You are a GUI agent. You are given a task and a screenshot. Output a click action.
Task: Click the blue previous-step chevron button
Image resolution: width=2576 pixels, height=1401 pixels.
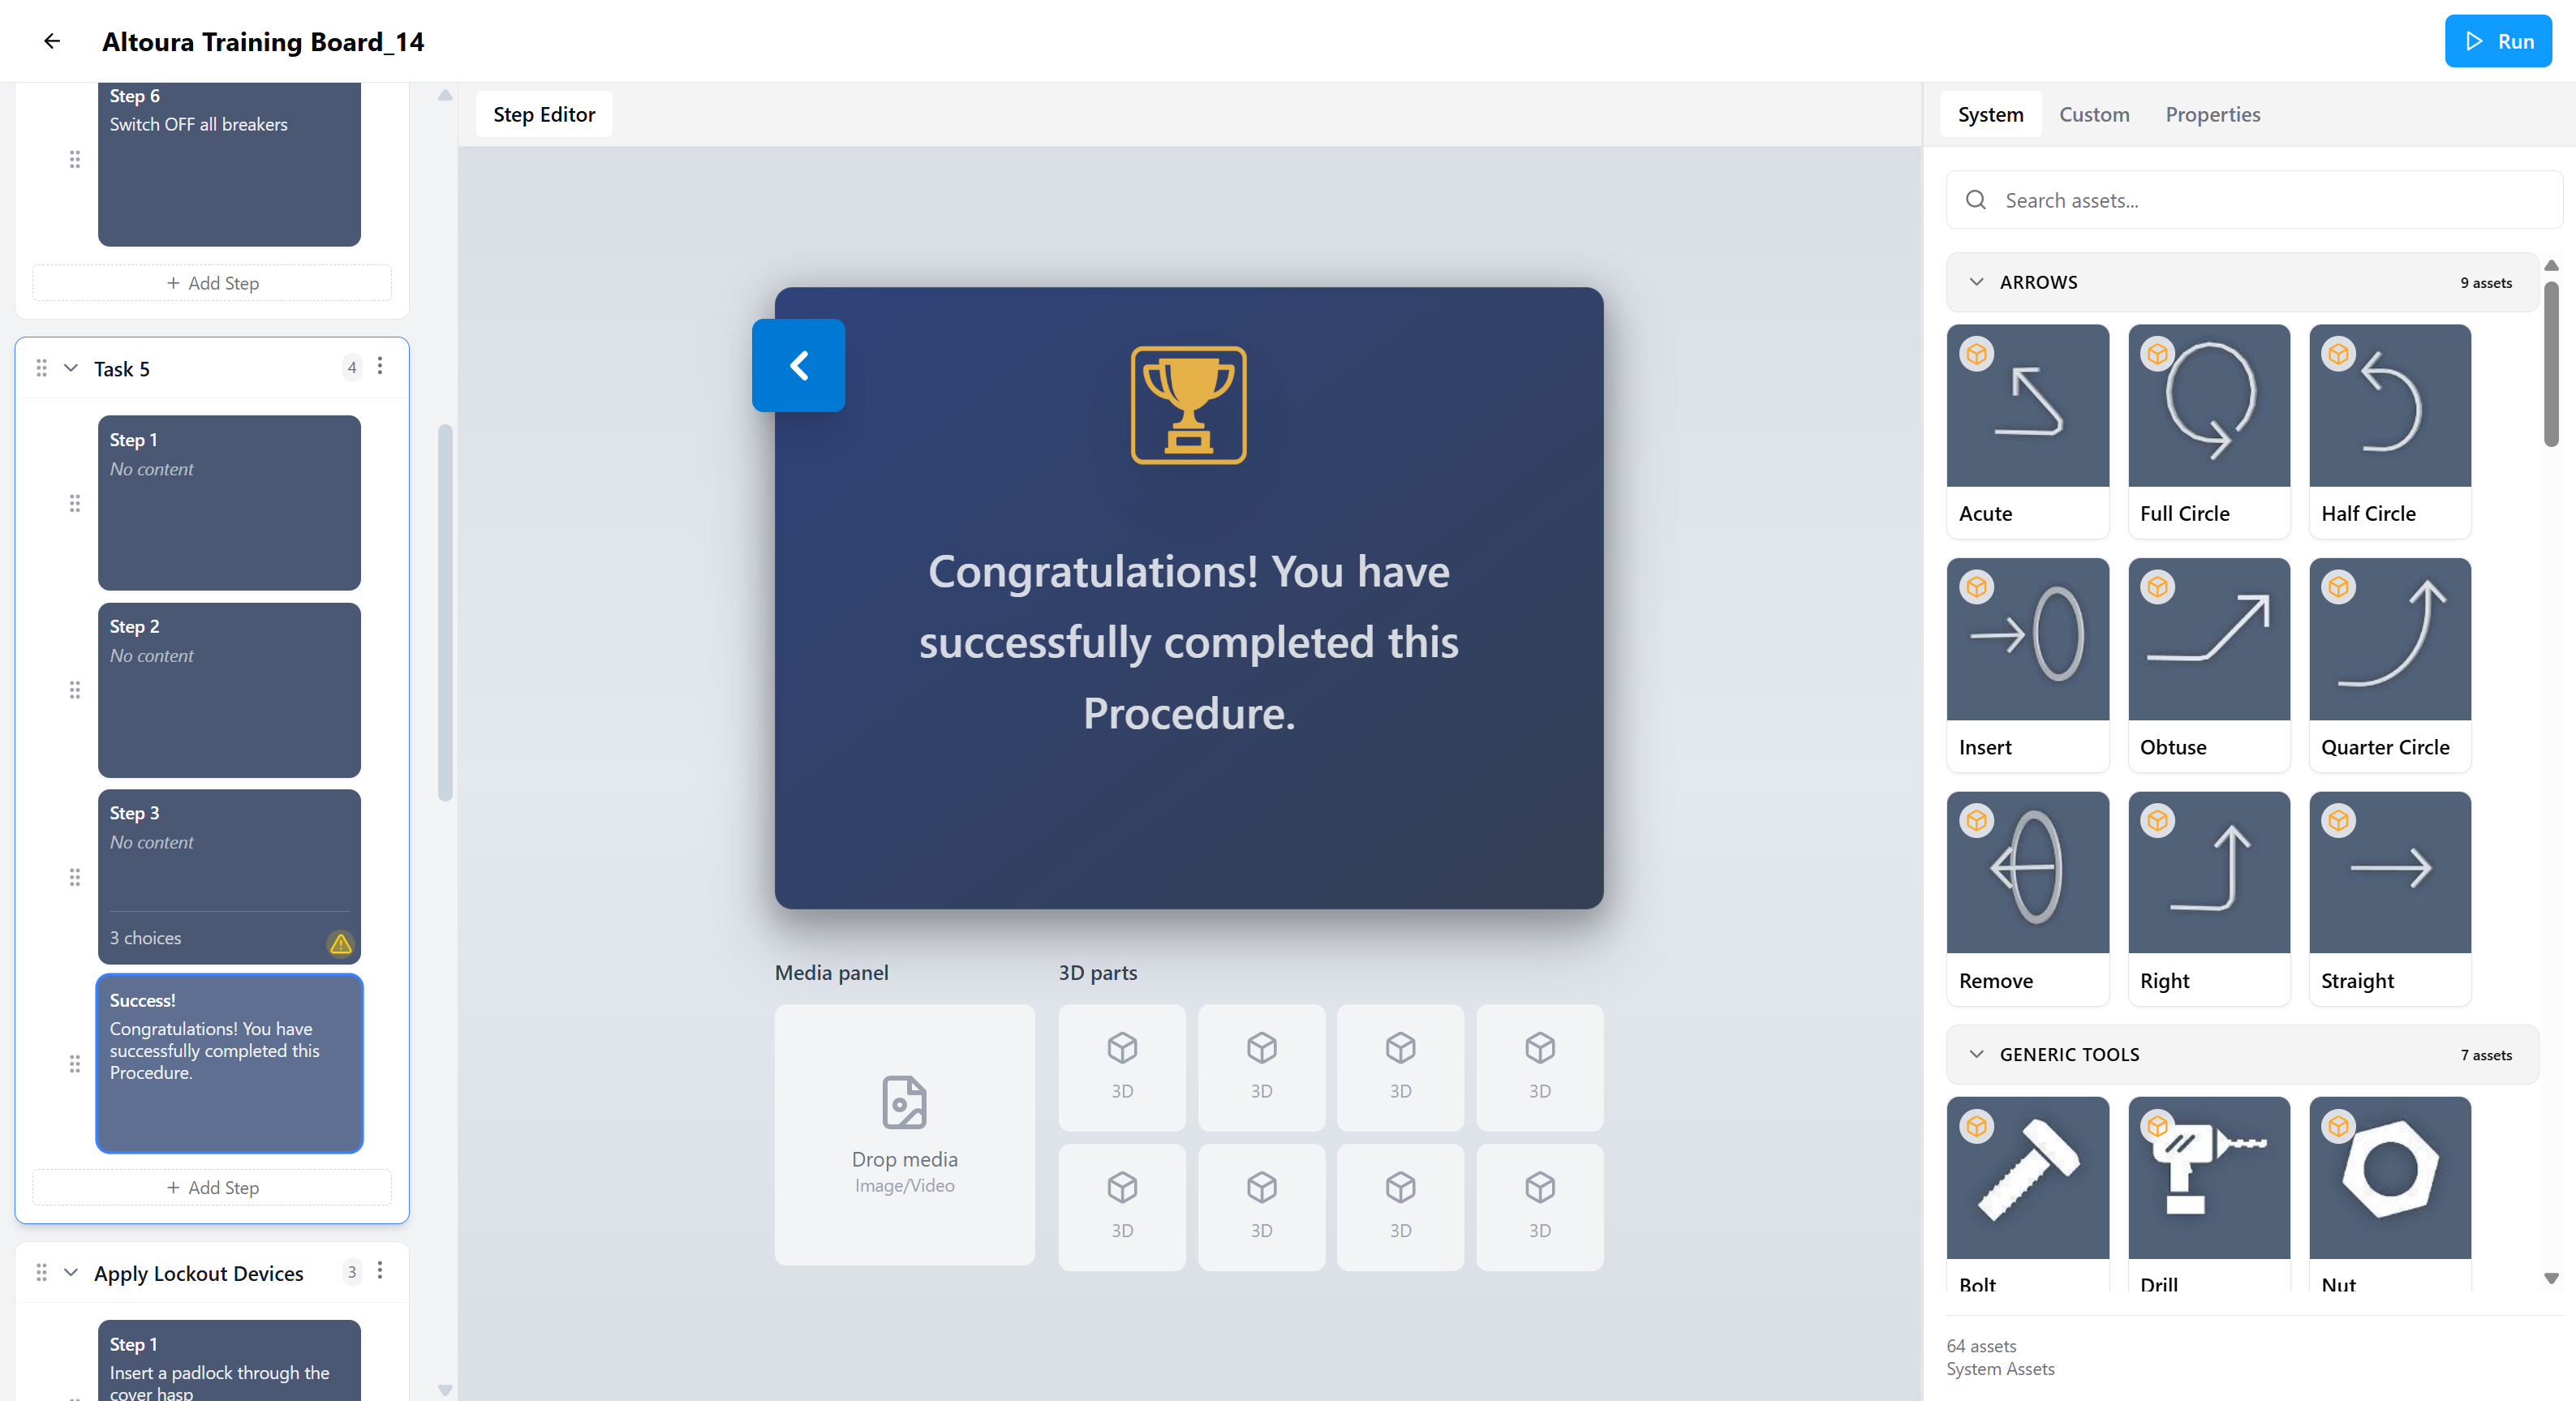(x=798, y=365)
